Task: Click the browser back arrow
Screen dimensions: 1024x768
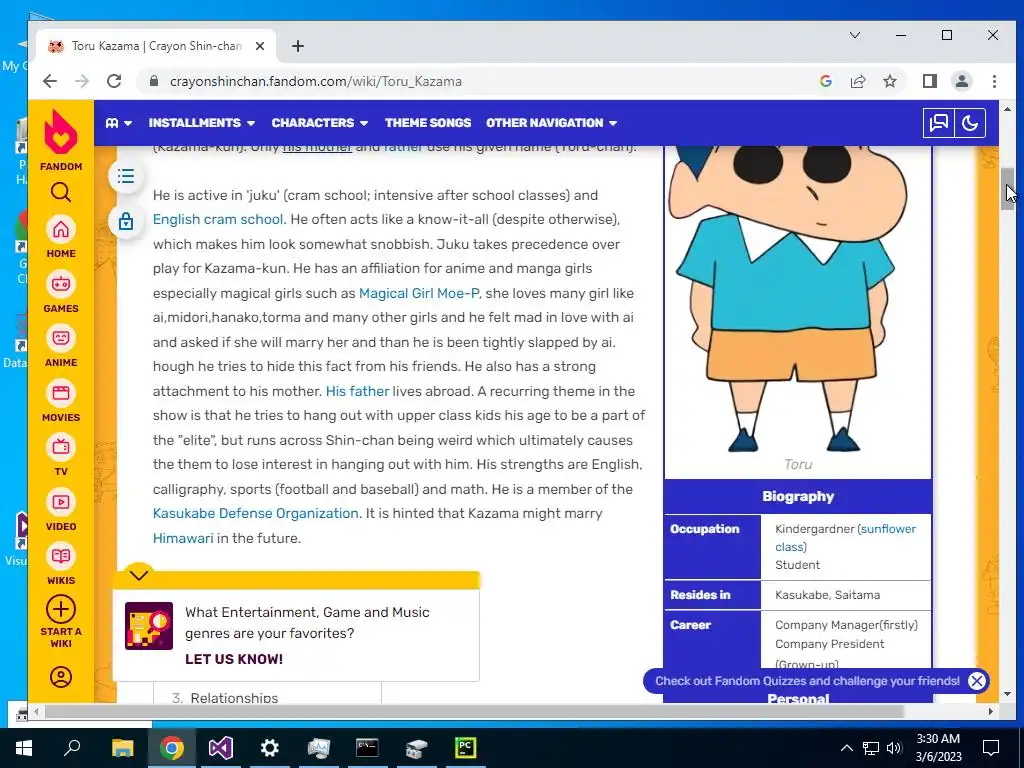Action: click(x=50, y=81)
